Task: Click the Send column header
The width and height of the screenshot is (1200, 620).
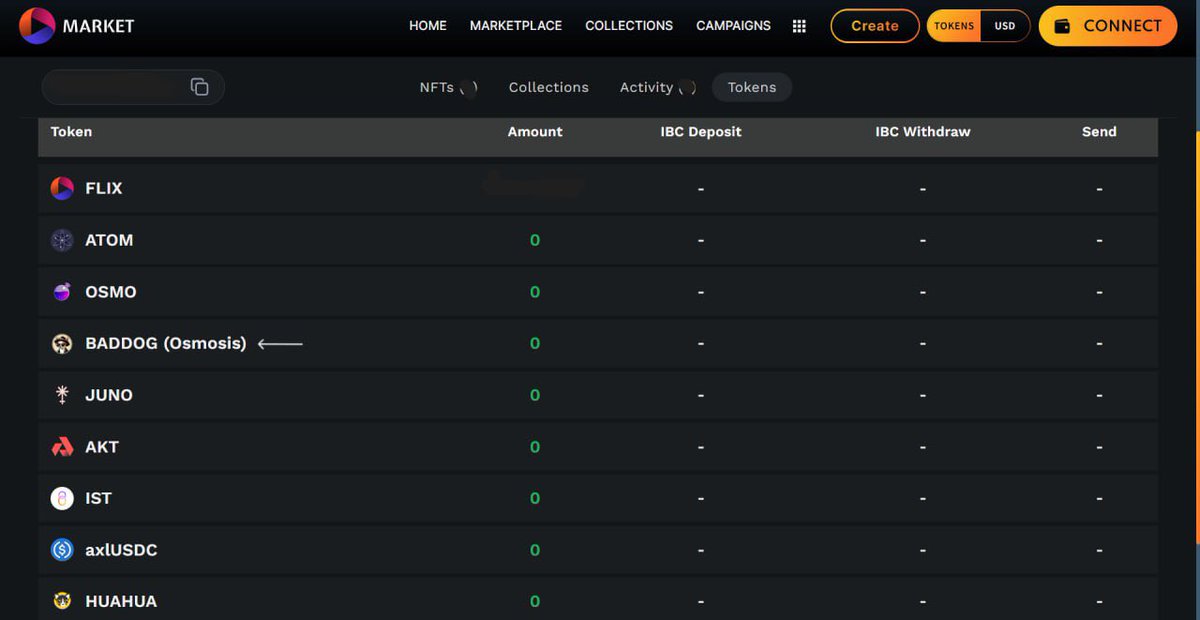Action: [x=1099, y=132]
